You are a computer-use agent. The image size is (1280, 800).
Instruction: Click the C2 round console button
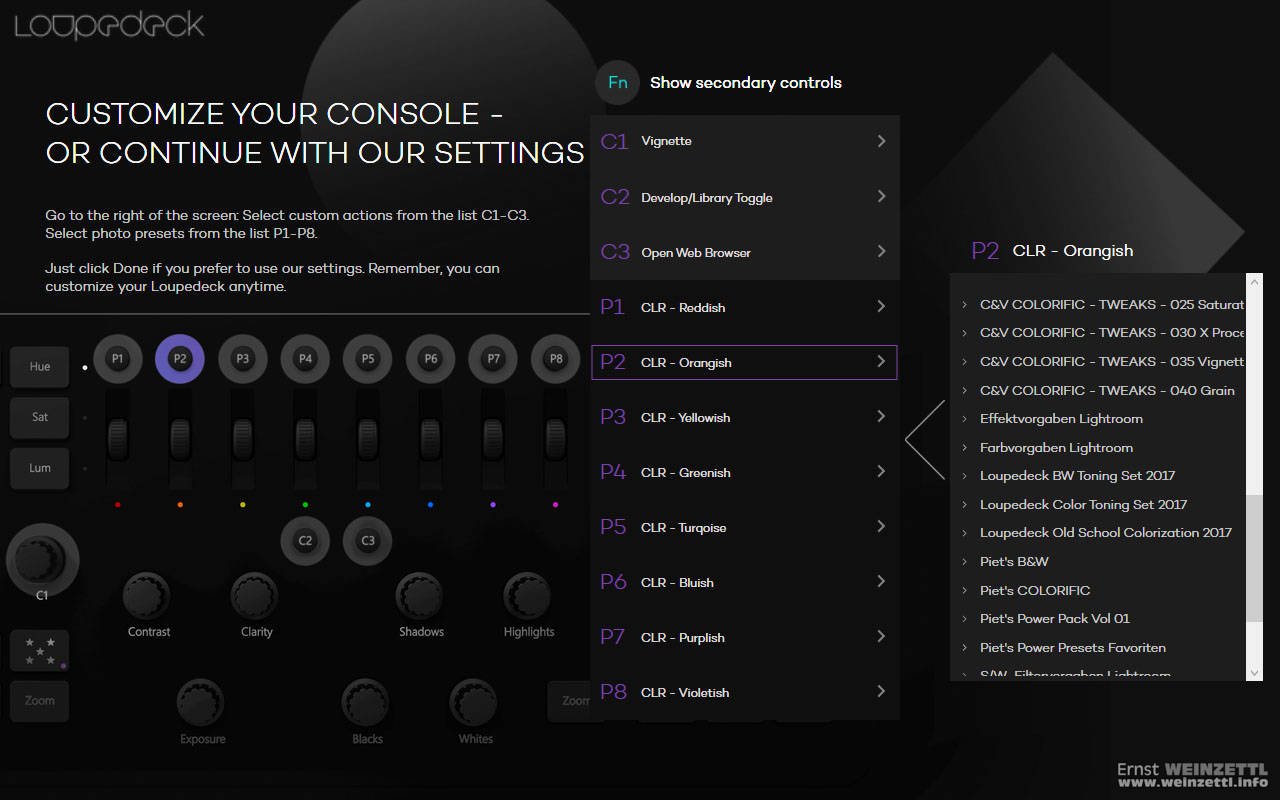305,541
